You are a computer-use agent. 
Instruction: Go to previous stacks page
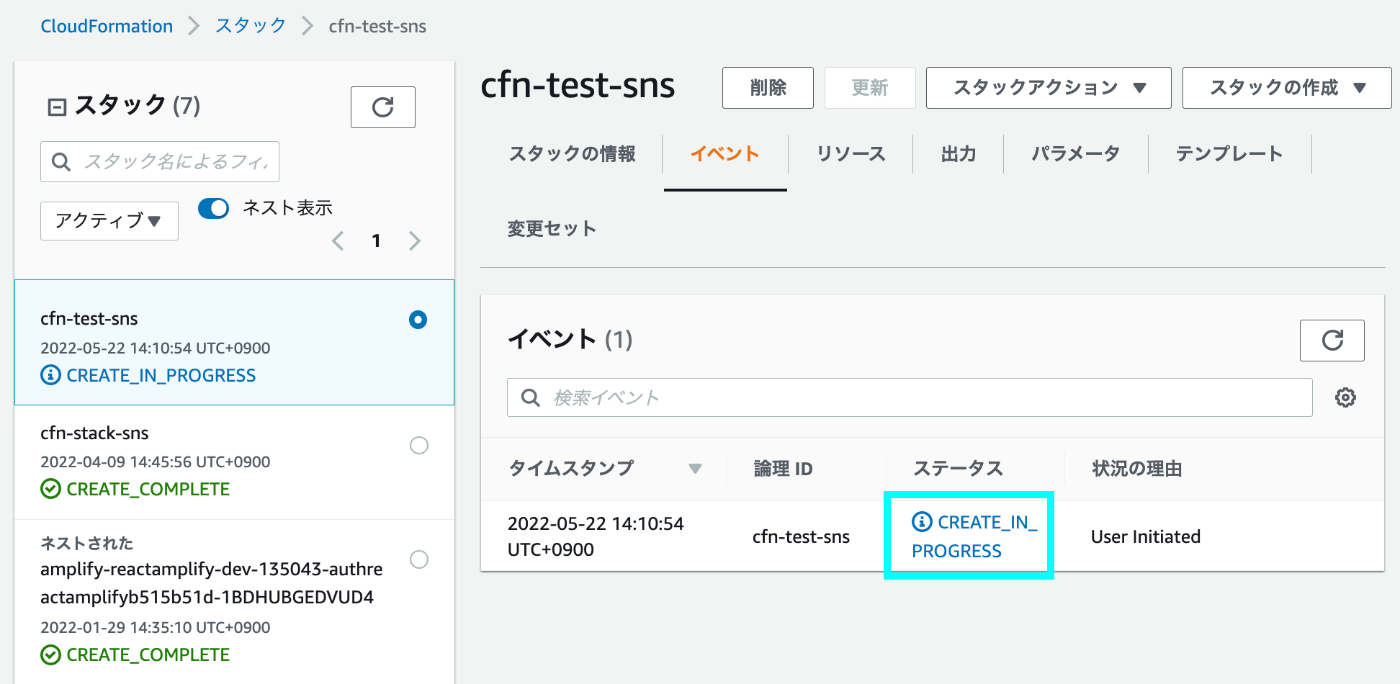[338, 241]
